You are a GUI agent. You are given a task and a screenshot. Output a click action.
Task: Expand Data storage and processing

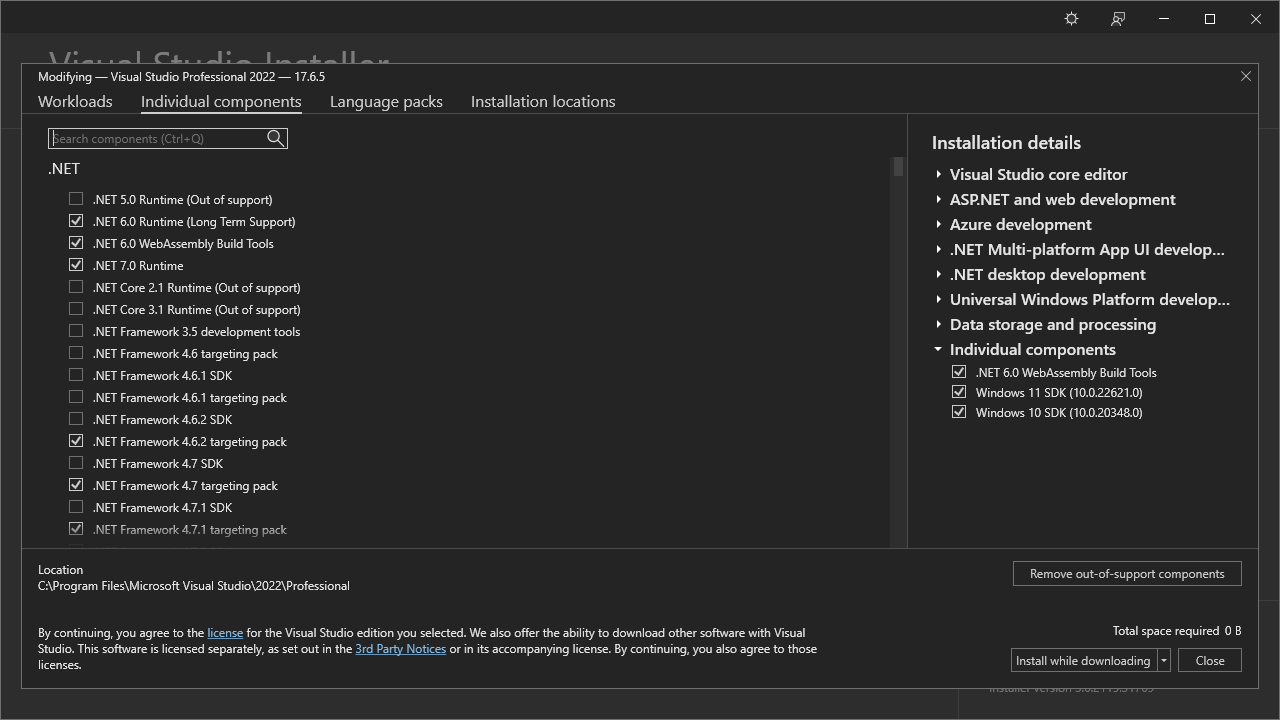(938, 324)
